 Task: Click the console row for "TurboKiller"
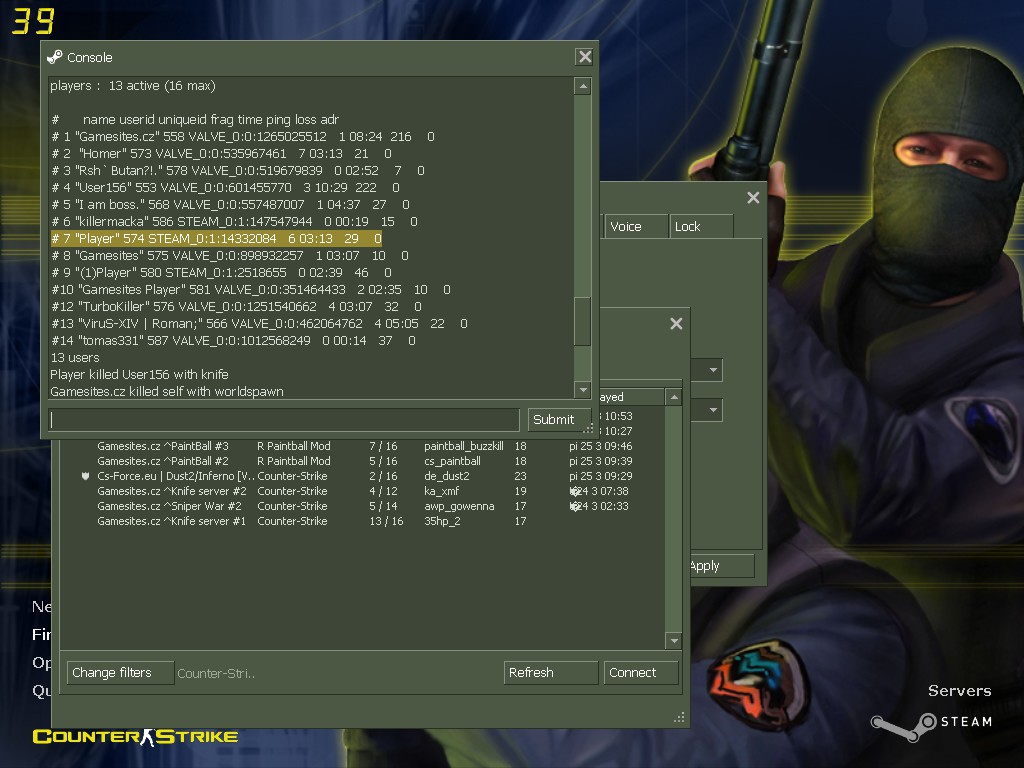(x=236, y=306)
